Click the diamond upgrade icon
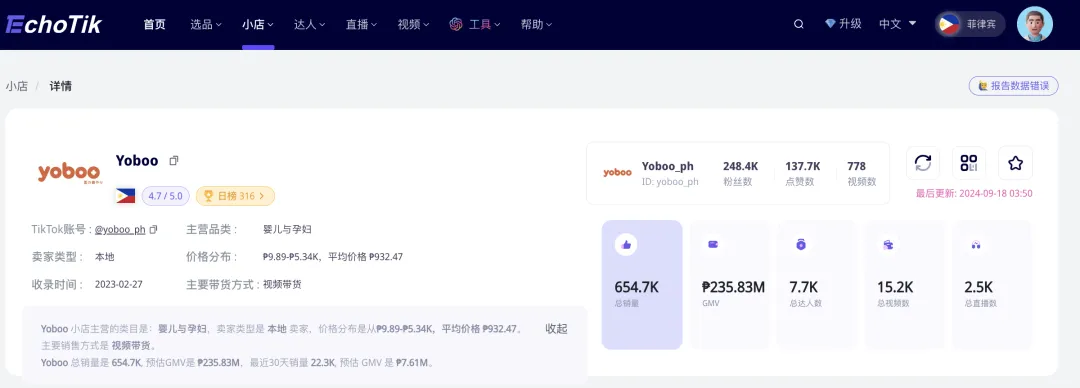Image resolution: width=1080 pixels, height=388 pixels. (x=830, y=24)
